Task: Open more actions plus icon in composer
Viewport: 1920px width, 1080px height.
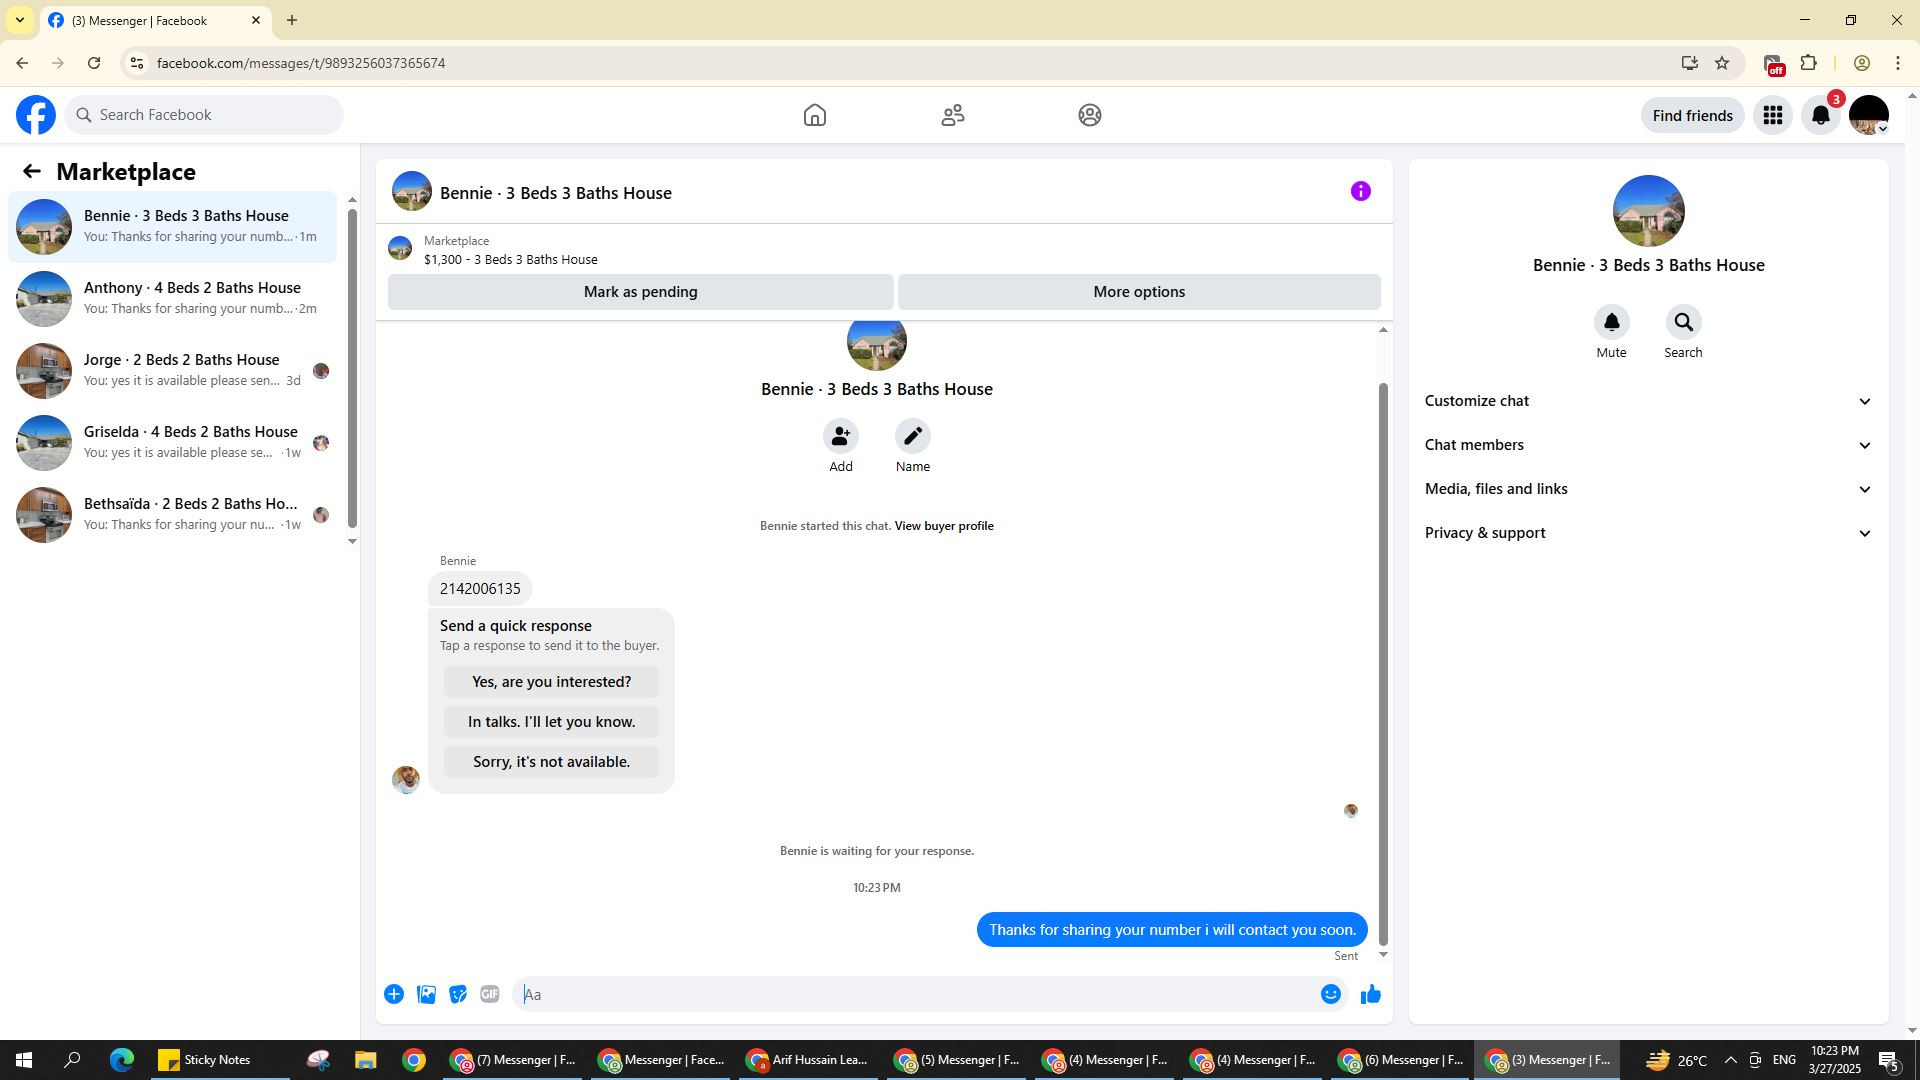Action: 394,994
